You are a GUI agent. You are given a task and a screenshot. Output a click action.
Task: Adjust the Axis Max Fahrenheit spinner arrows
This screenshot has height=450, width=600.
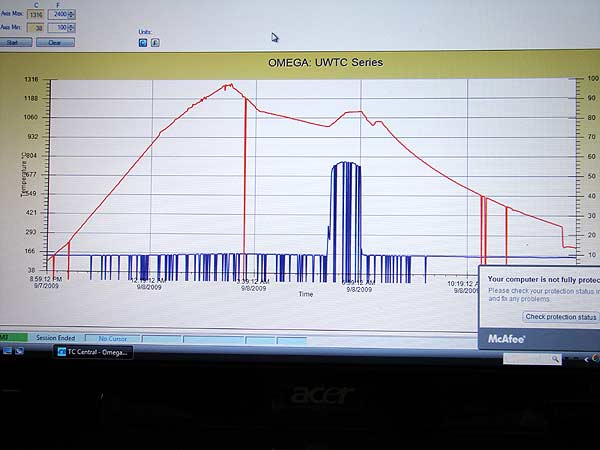[72, 15]
